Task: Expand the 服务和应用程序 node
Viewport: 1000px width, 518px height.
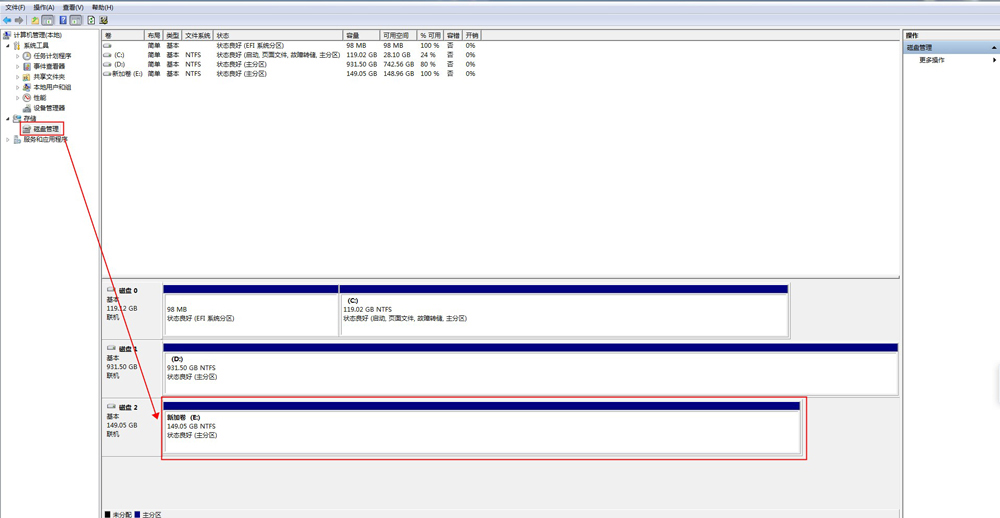Action: 8,140
